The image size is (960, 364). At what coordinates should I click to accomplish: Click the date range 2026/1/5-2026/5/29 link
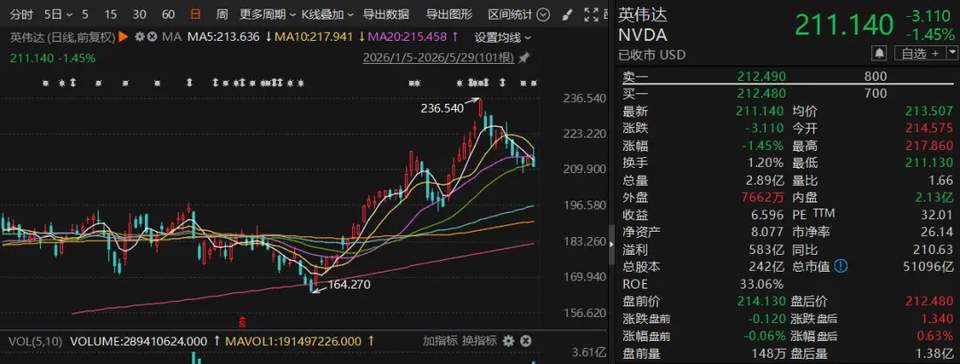pos(439,58)
